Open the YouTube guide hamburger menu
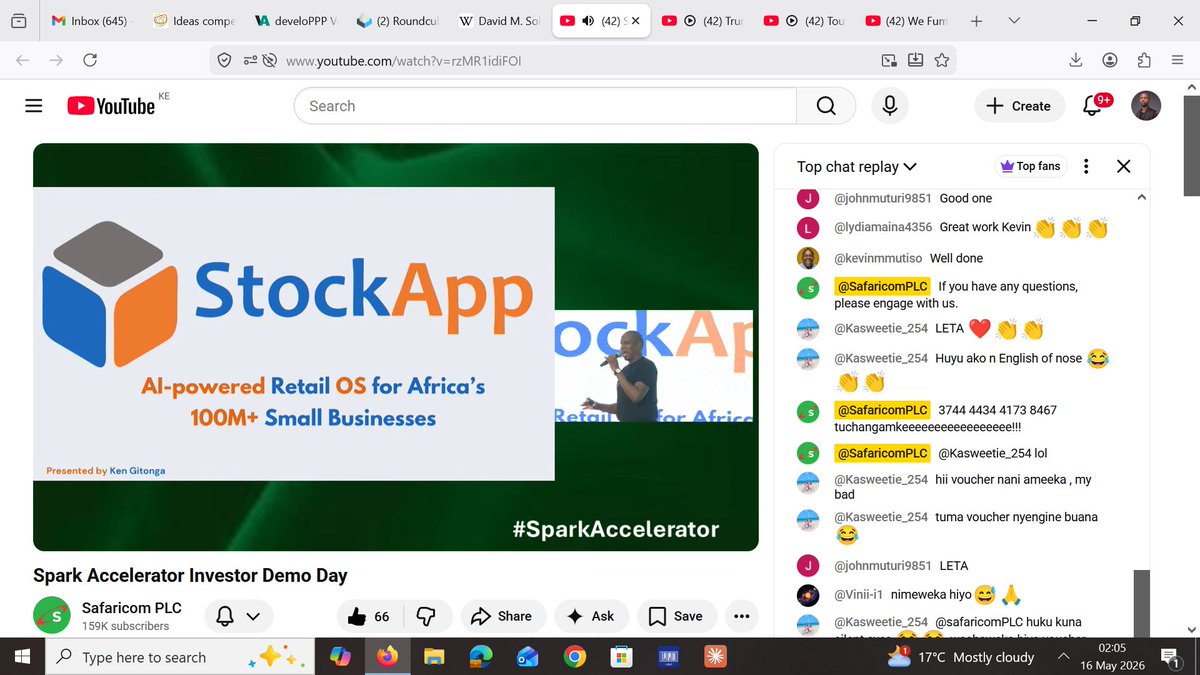The height and width of the screenshot is (675, 1200). pos(34,106)
